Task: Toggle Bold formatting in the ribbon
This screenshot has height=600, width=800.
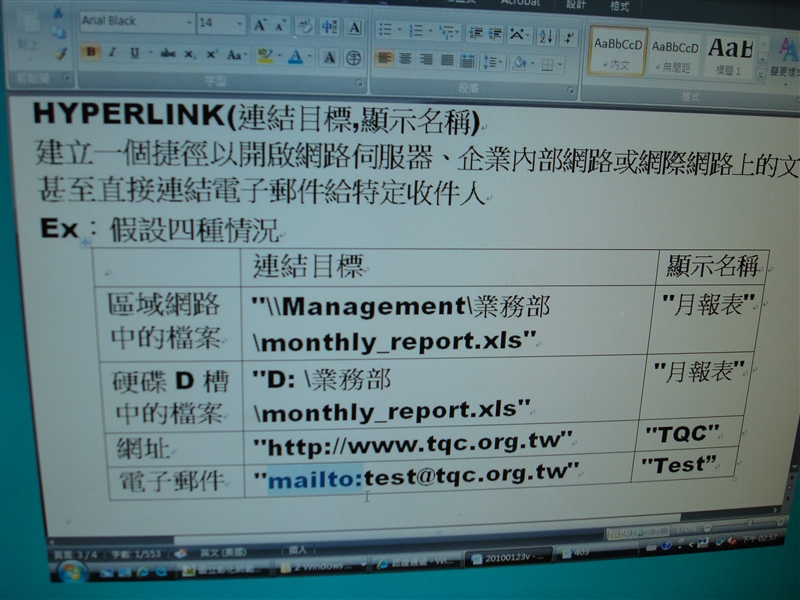Action: (91, 52)
